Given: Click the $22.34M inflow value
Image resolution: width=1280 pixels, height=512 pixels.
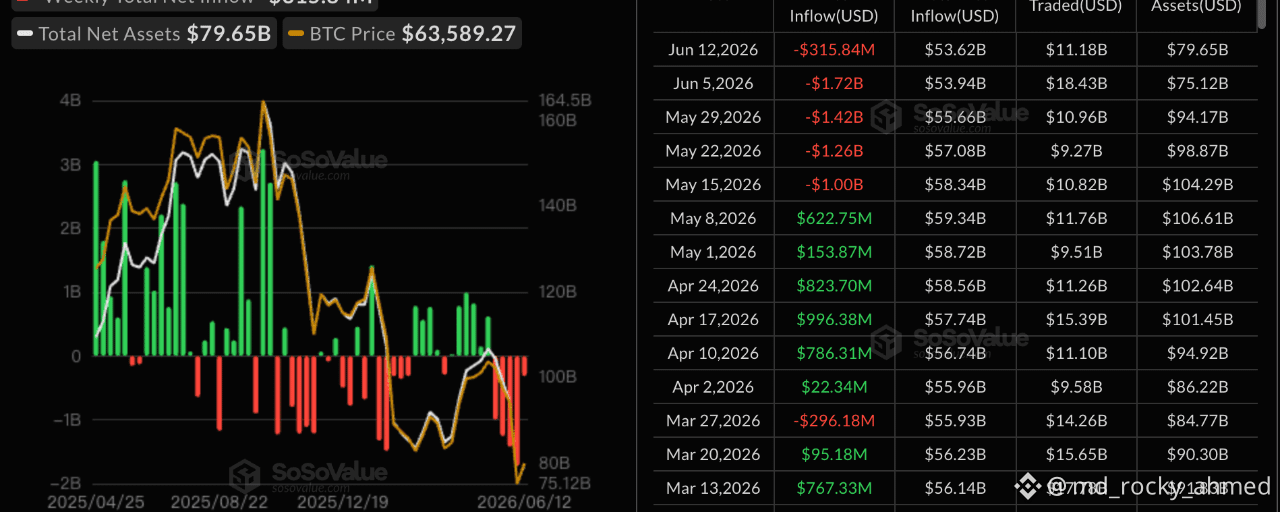Looking at the screenshot, I should [834, 387].
